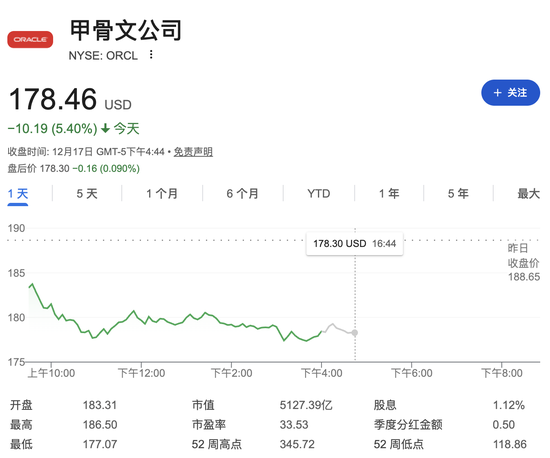Show the YTD chart range
The height and width of the screenshot is (458, 550).
coord(318,194)
